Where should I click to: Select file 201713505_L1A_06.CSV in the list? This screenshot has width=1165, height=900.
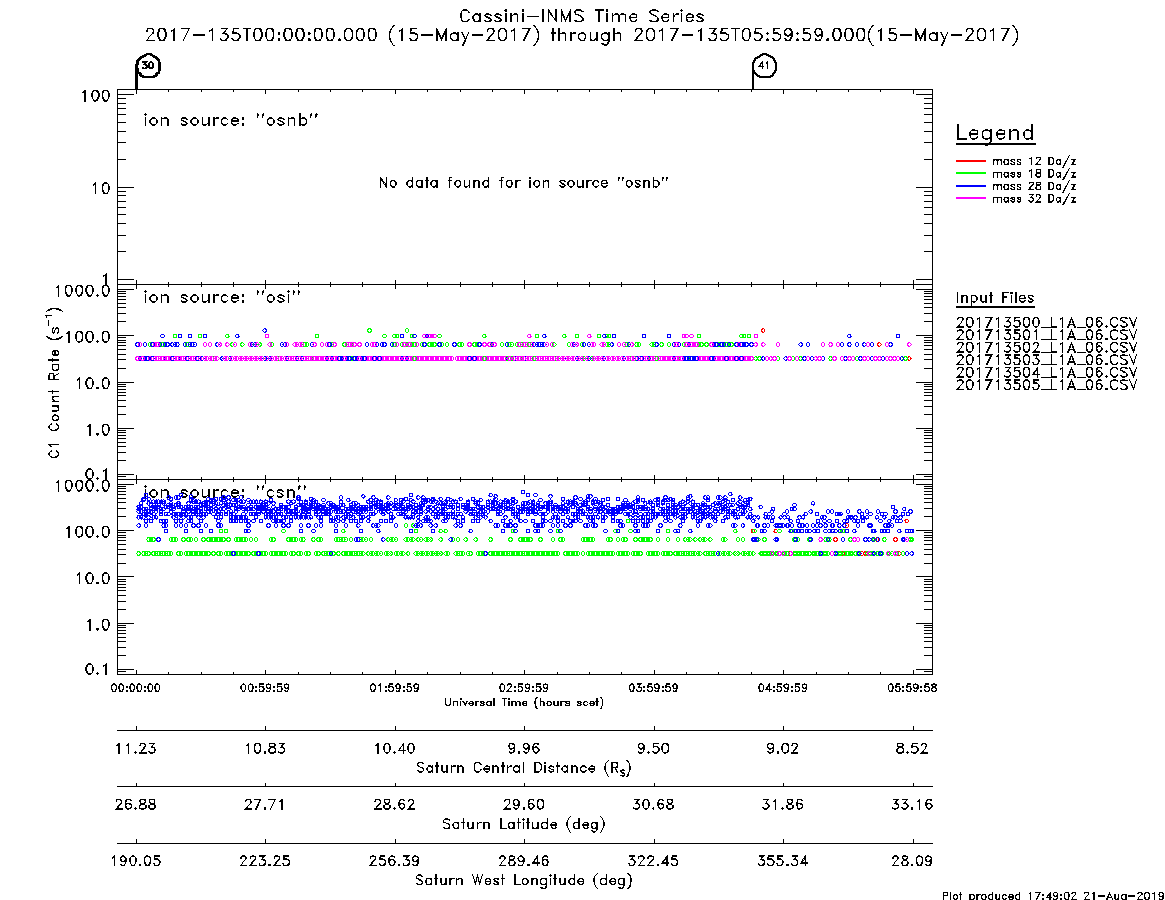coord(1046,385)
